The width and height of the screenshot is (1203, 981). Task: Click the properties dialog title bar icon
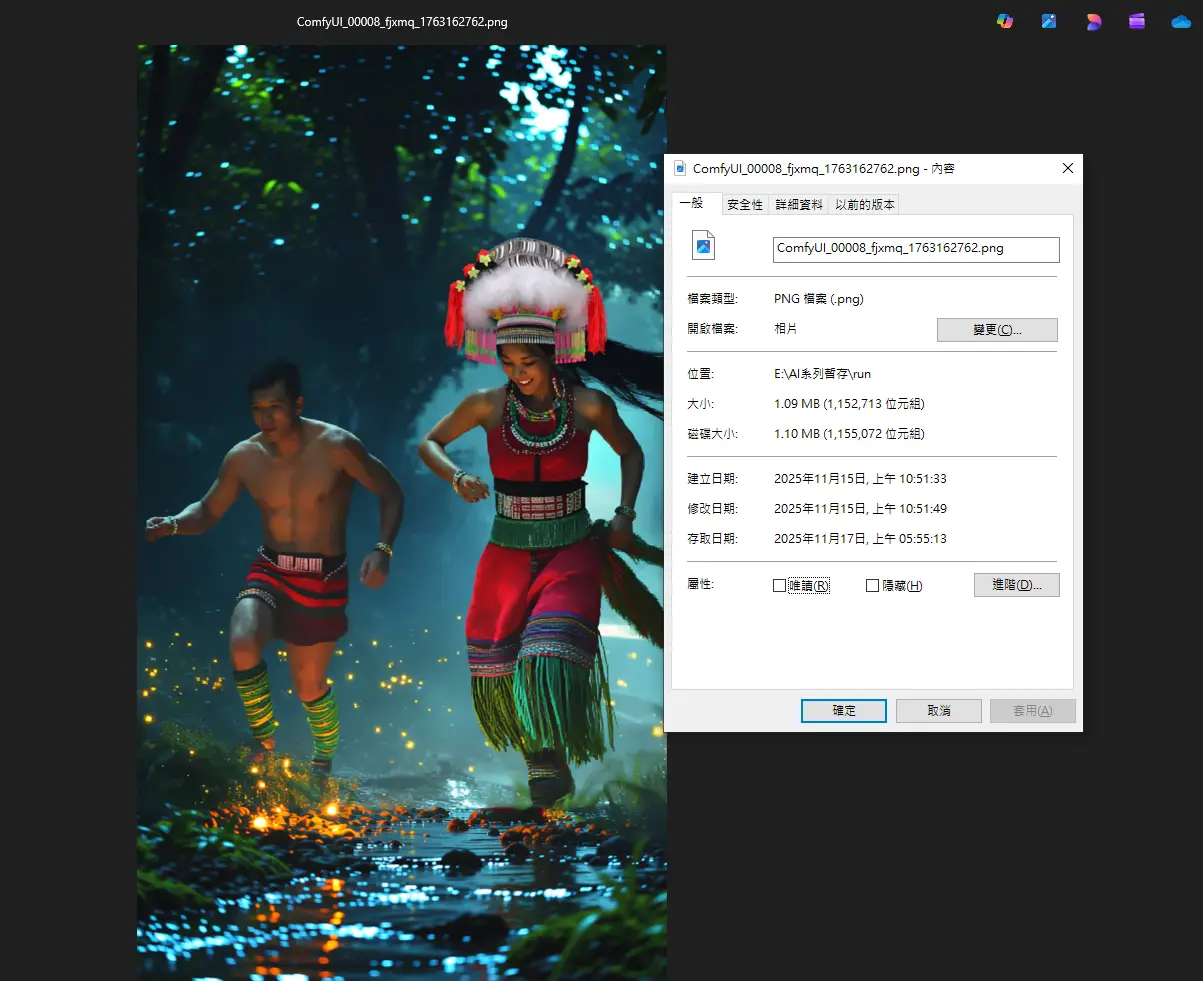(680, 169)
